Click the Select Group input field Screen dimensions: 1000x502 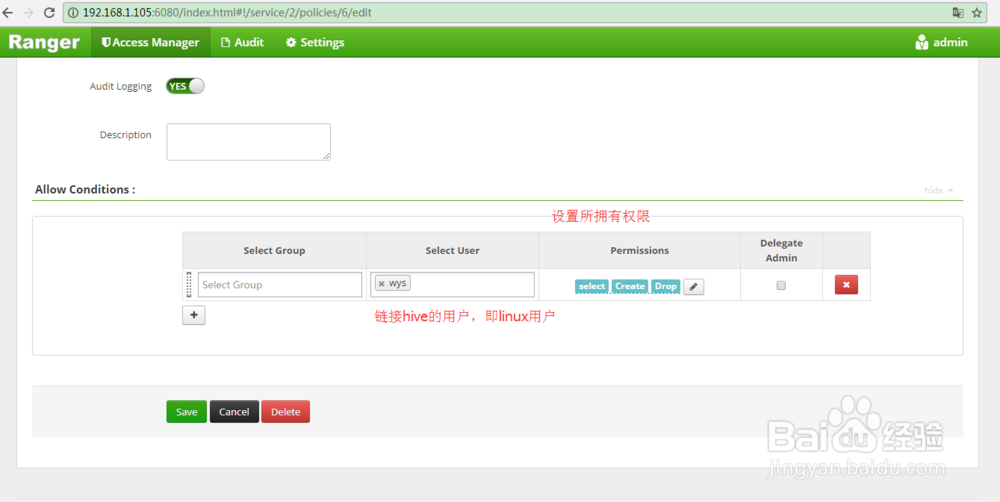click(280, 284)
